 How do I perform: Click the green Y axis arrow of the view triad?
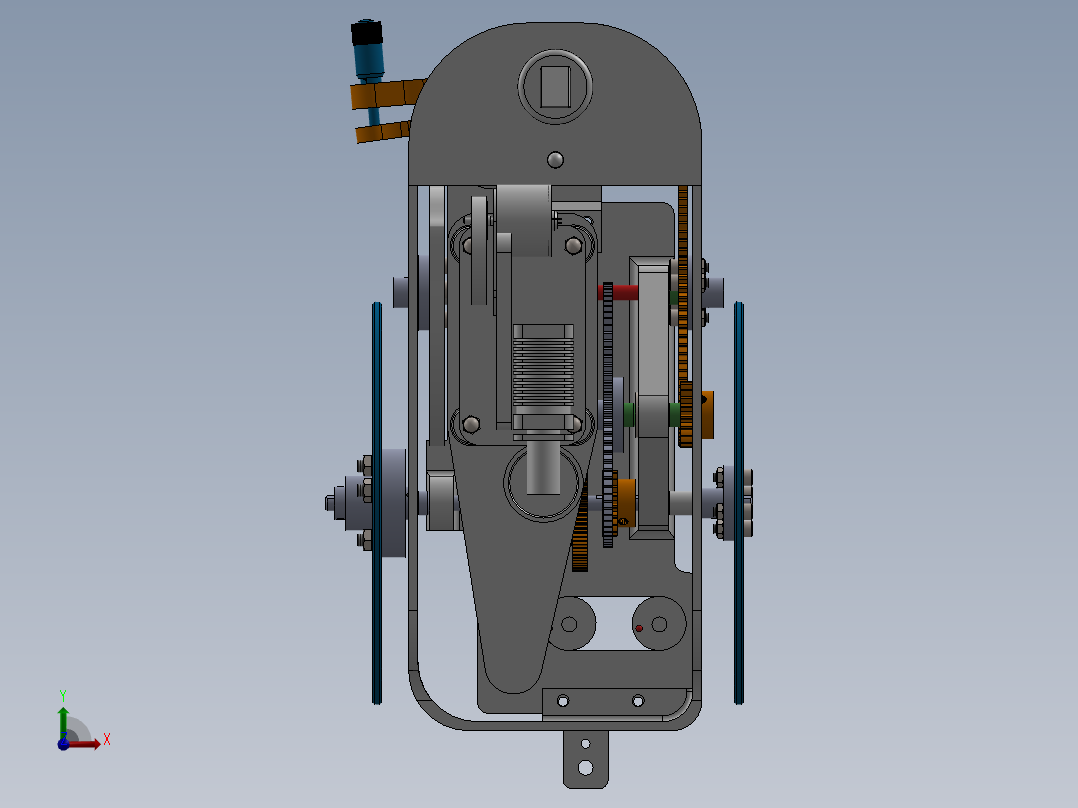tap(63, 723)
